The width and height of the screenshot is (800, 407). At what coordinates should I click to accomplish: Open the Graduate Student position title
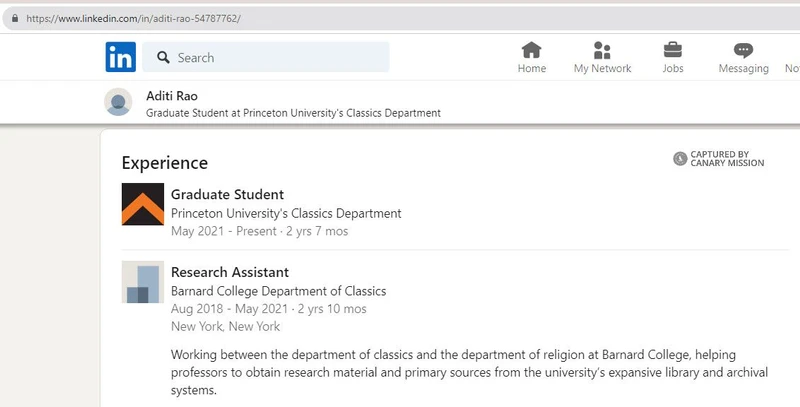coord(227,194)
